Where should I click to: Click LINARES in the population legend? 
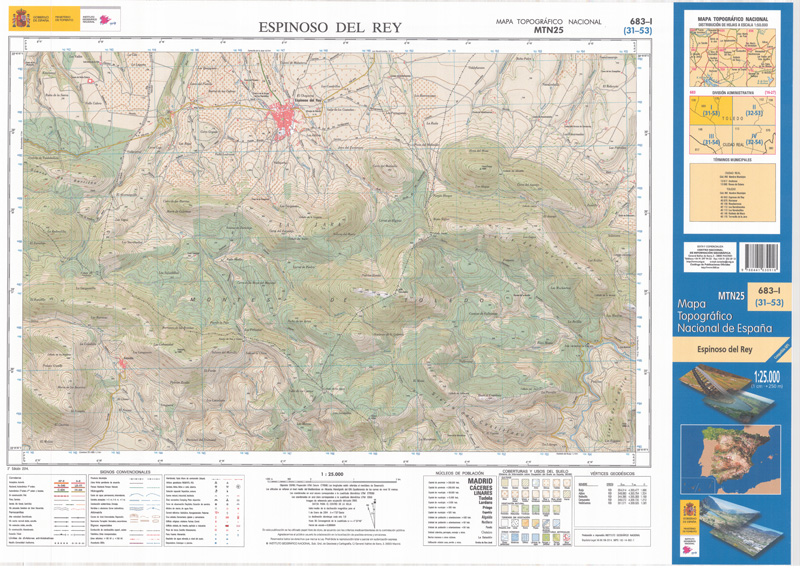click(483, 493)
